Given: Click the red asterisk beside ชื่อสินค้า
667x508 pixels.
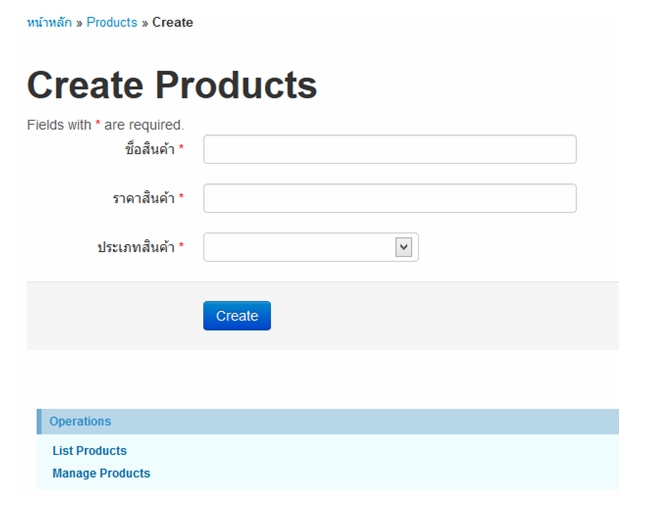Looking at the screenshot, I should tap(181, 147).
